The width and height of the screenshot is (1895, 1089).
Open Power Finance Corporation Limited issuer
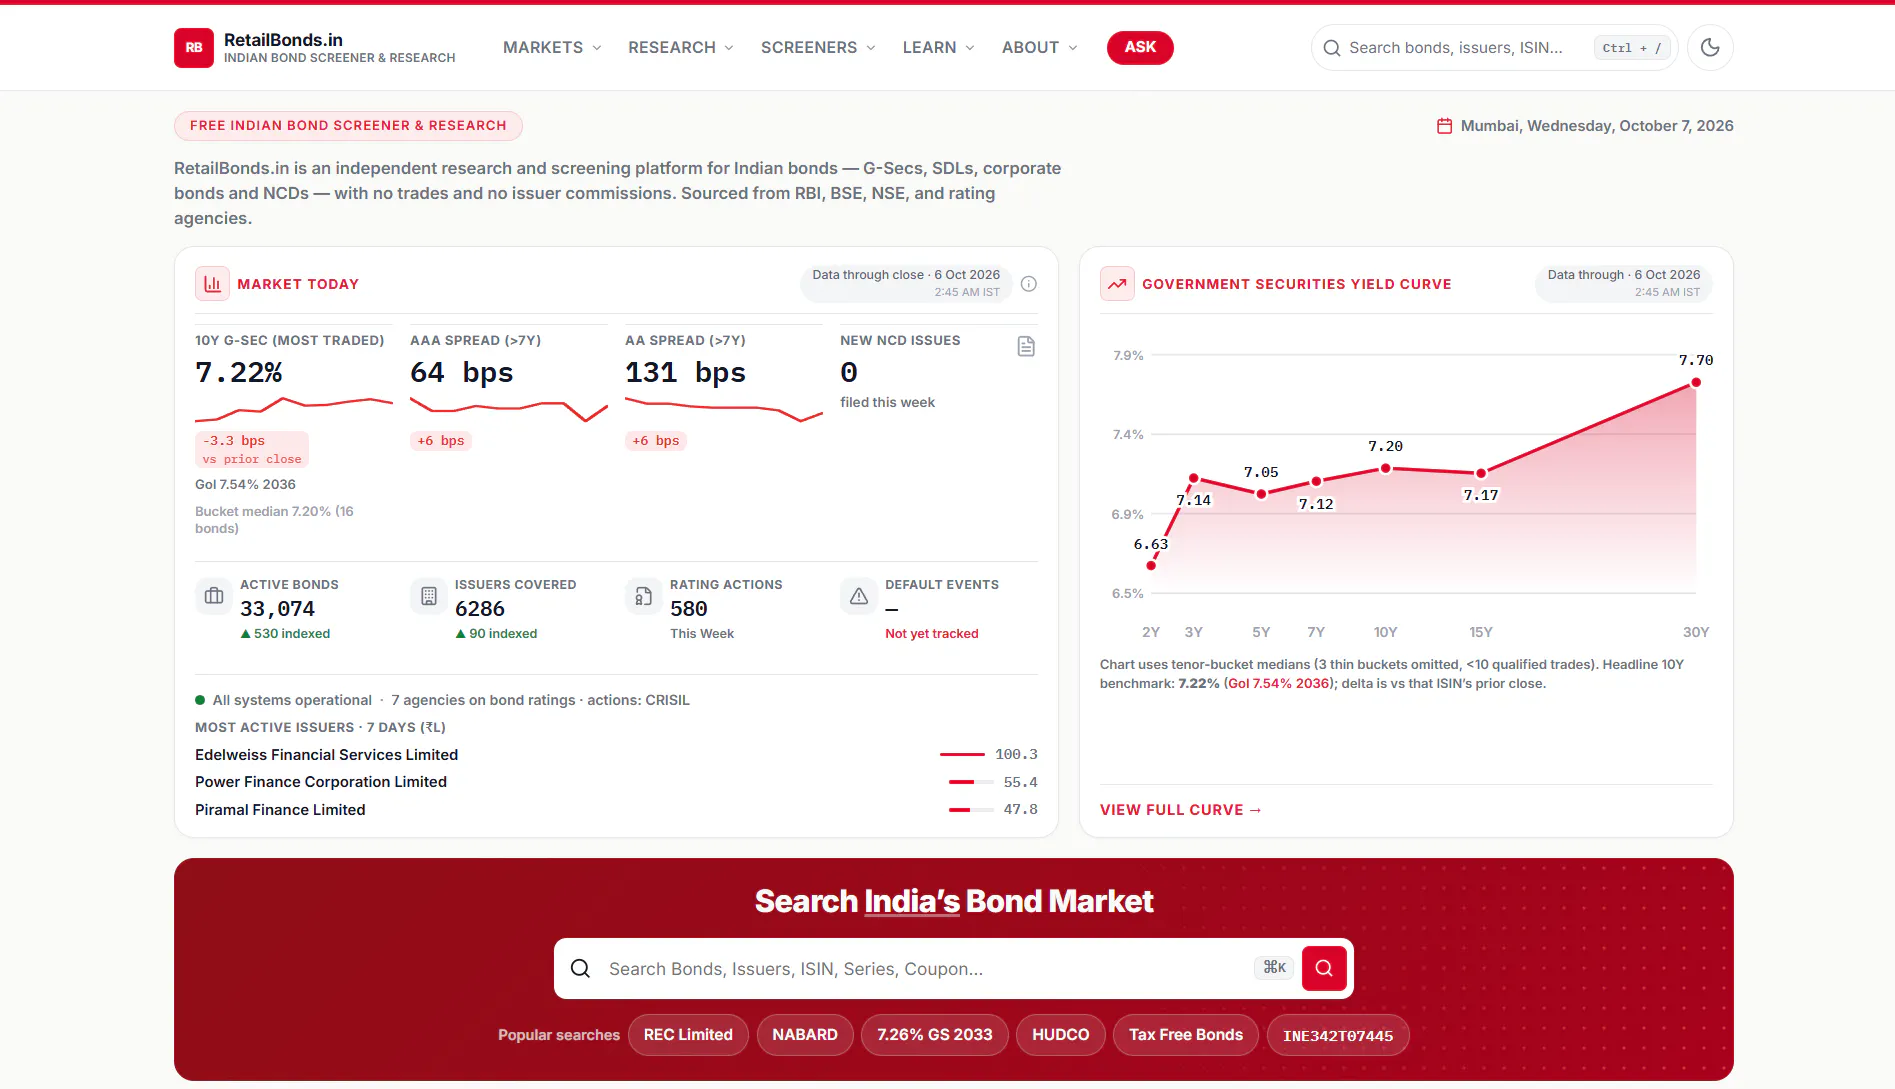coord(321,782)
